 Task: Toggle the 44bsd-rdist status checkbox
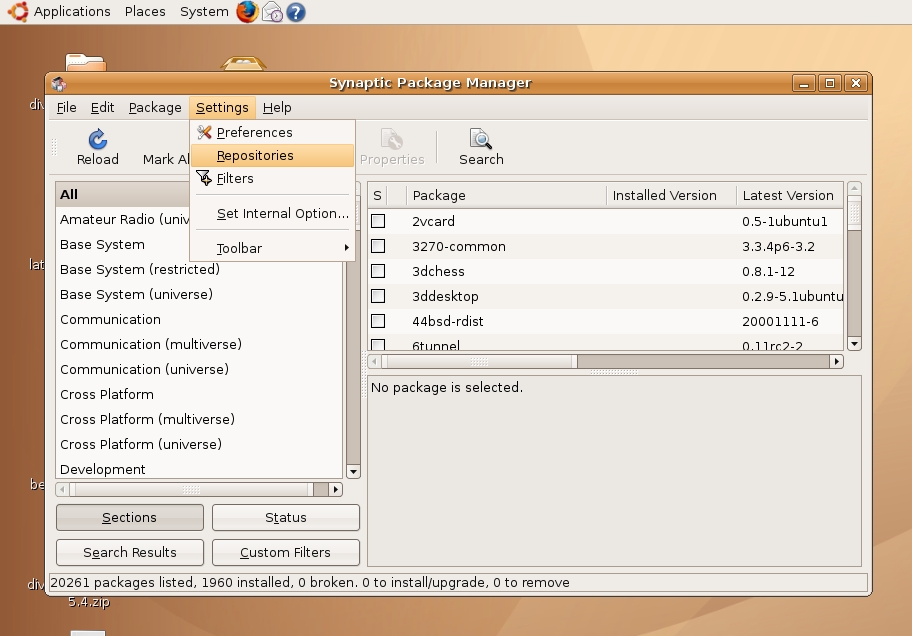point(378,321)
